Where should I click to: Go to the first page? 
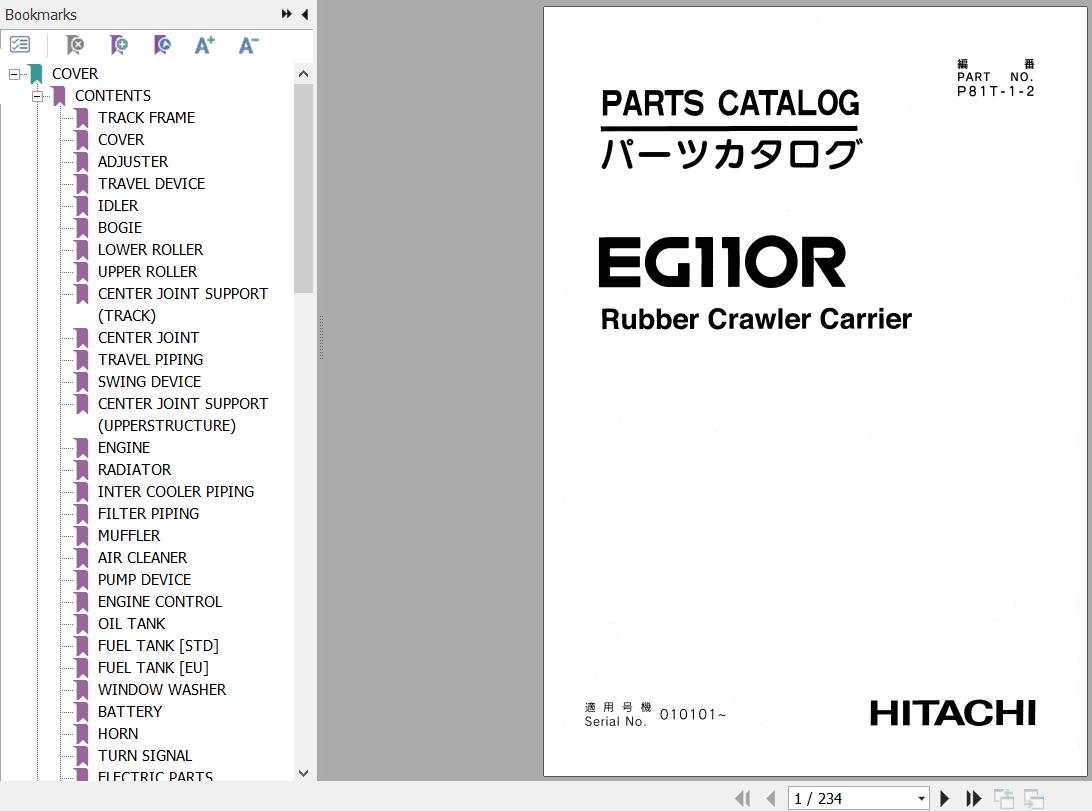(742, 798)
